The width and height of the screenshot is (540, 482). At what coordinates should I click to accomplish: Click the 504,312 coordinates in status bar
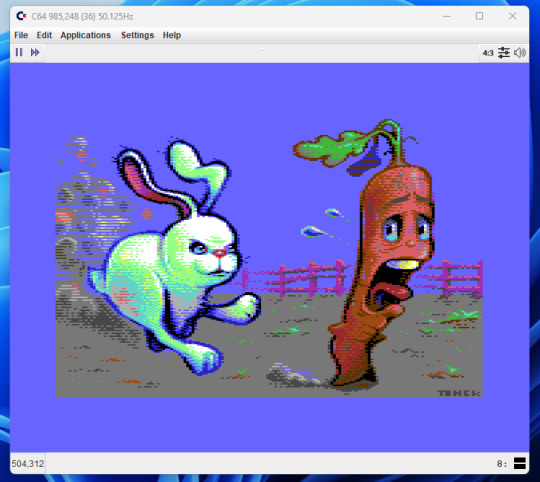point(28,464)
